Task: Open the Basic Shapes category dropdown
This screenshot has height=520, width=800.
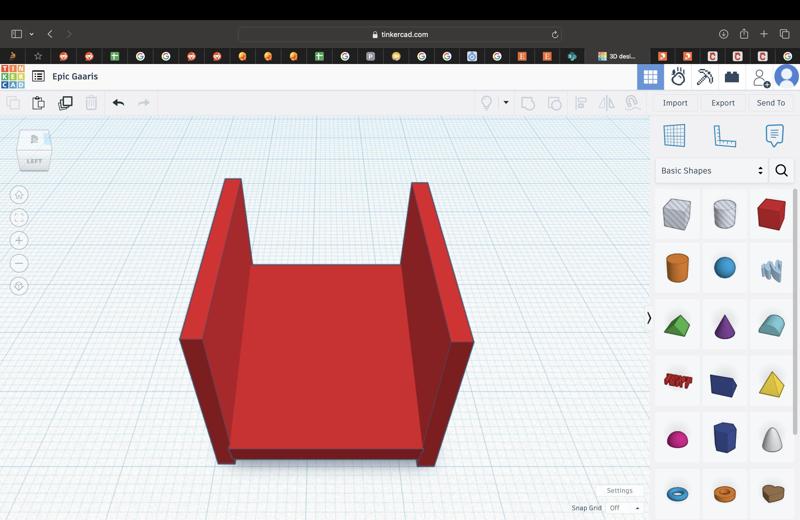Action: (711, 171)
